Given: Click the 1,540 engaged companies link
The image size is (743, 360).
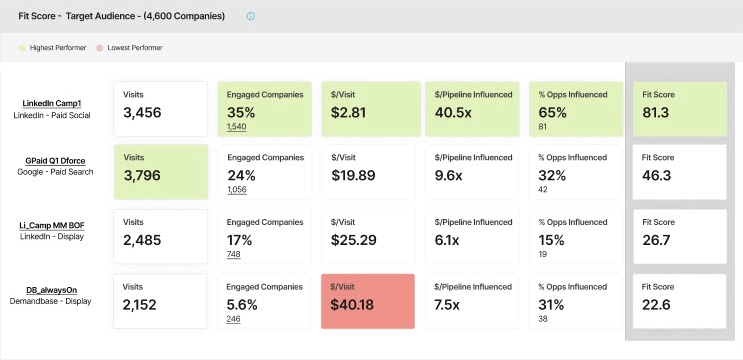Looking at the screenshot, I should coord(236,126).
